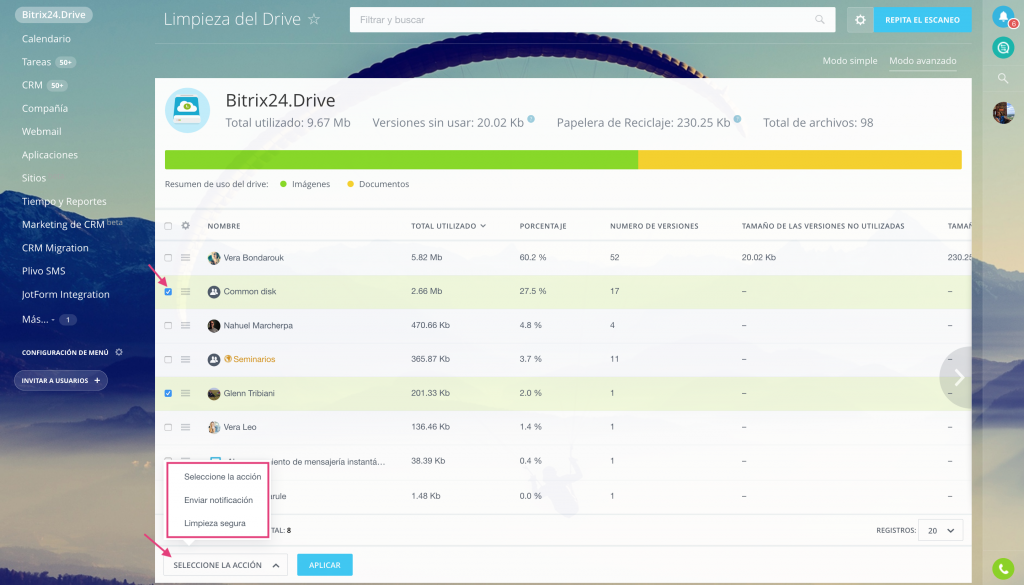Click the Common disk group icon
Screen dimensions: 1024x585
point(214,292)
